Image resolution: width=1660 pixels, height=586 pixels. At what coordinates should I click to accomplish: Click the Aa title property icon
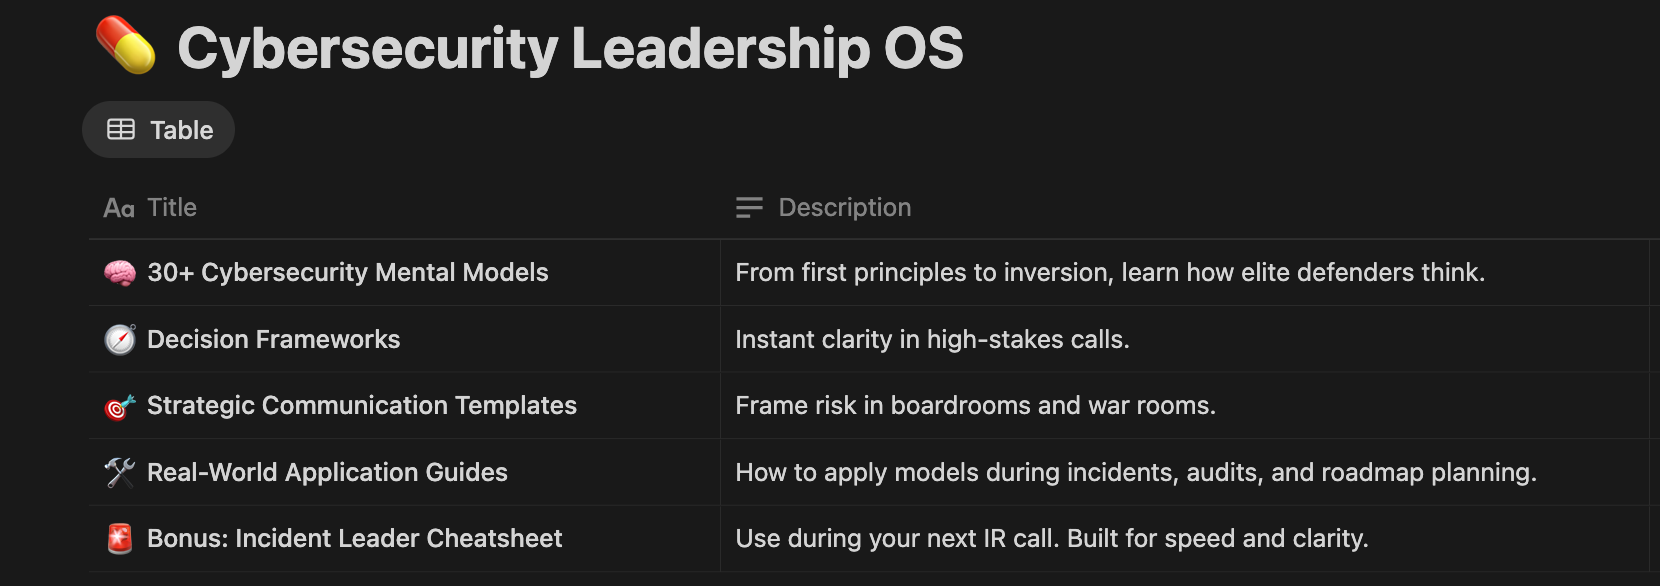119,208
